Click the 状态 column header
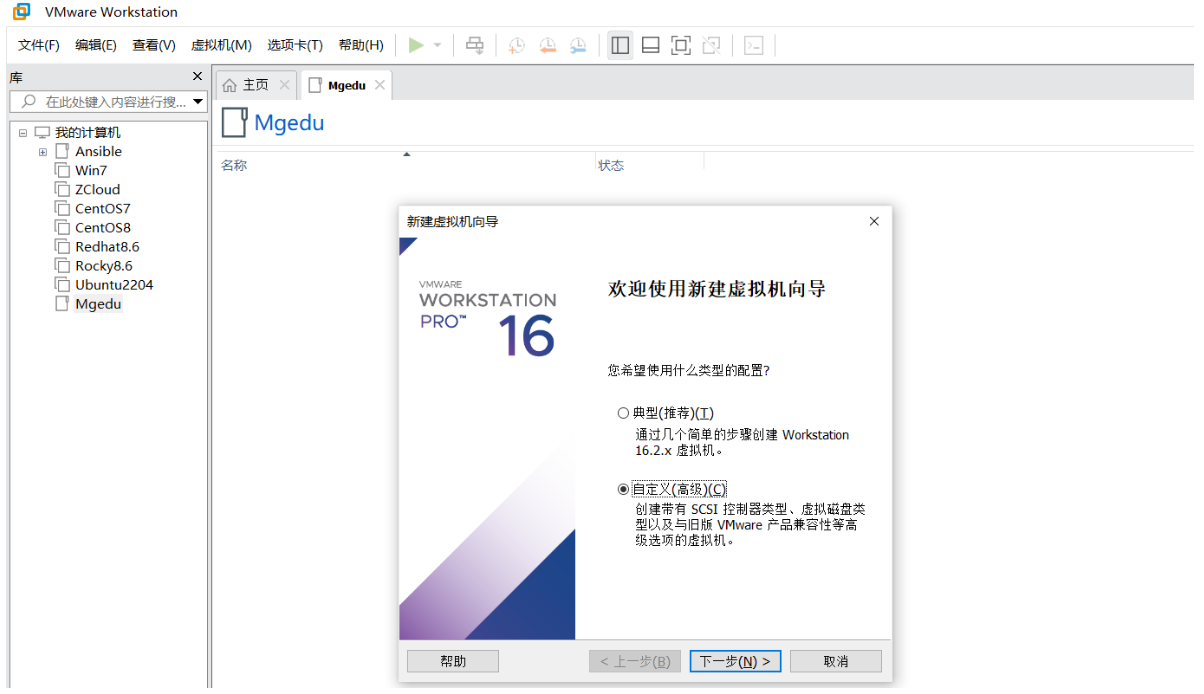Image resolution: width=1204 pixels, height=694 pixels. [x=611, y=165]
